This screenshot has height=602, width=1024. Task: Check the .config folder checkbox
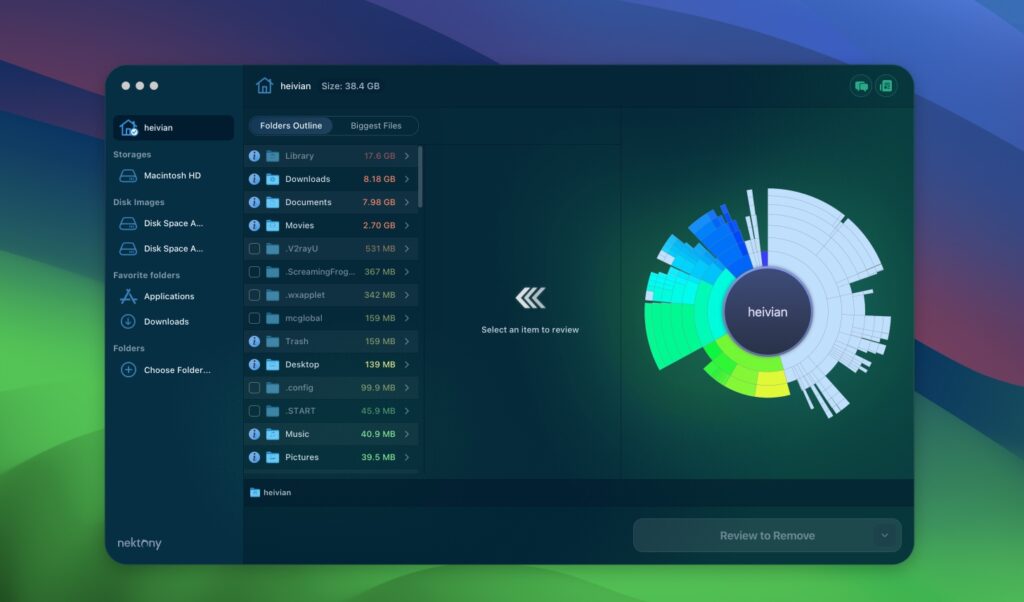tap(254, 387)
